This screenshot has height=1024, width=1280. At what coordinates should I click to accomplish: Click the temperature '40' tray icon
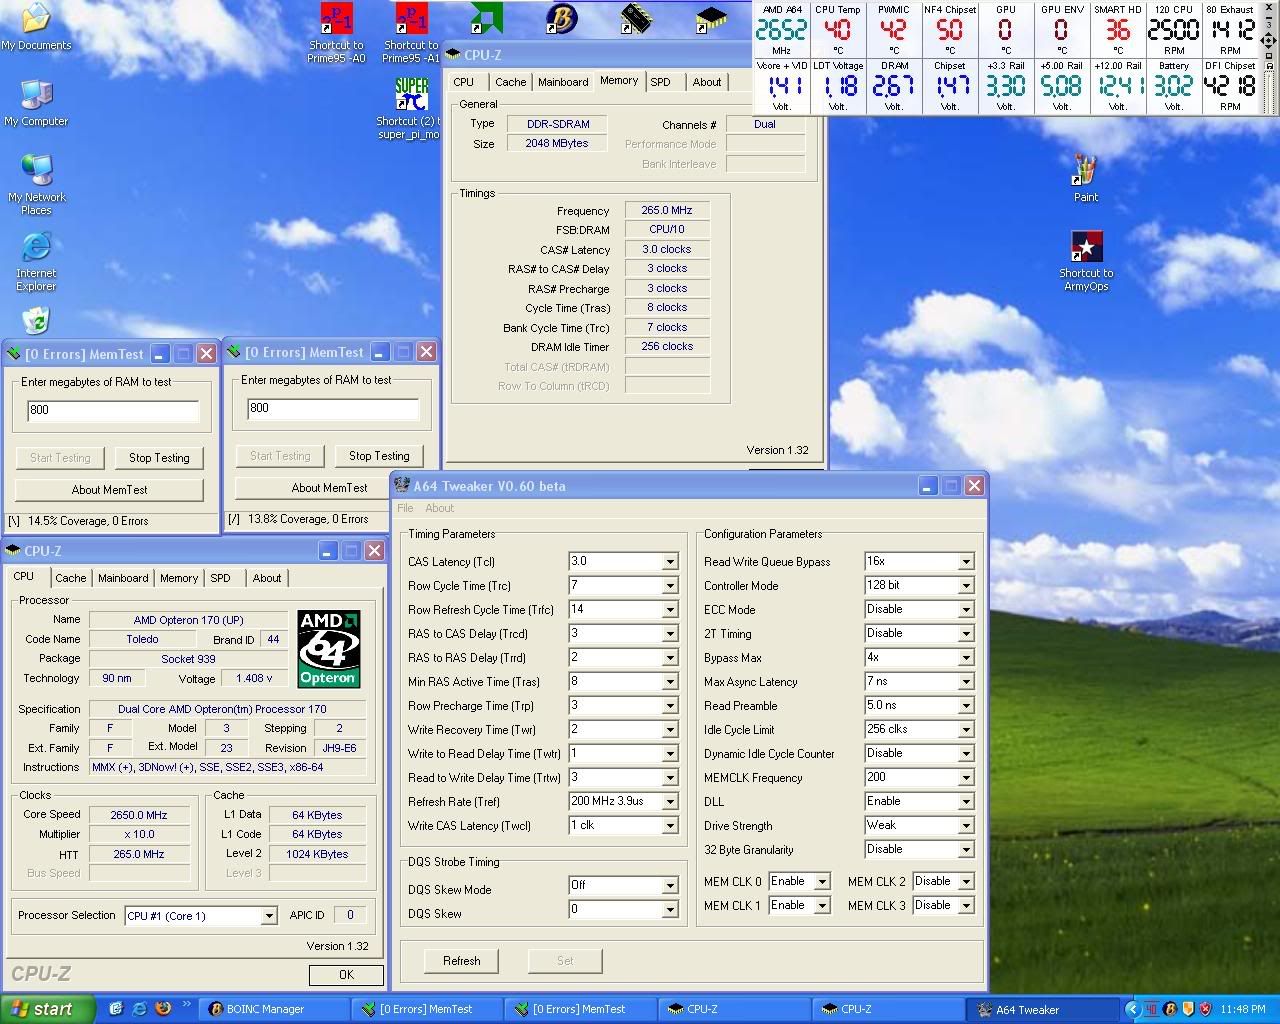1152,1009
